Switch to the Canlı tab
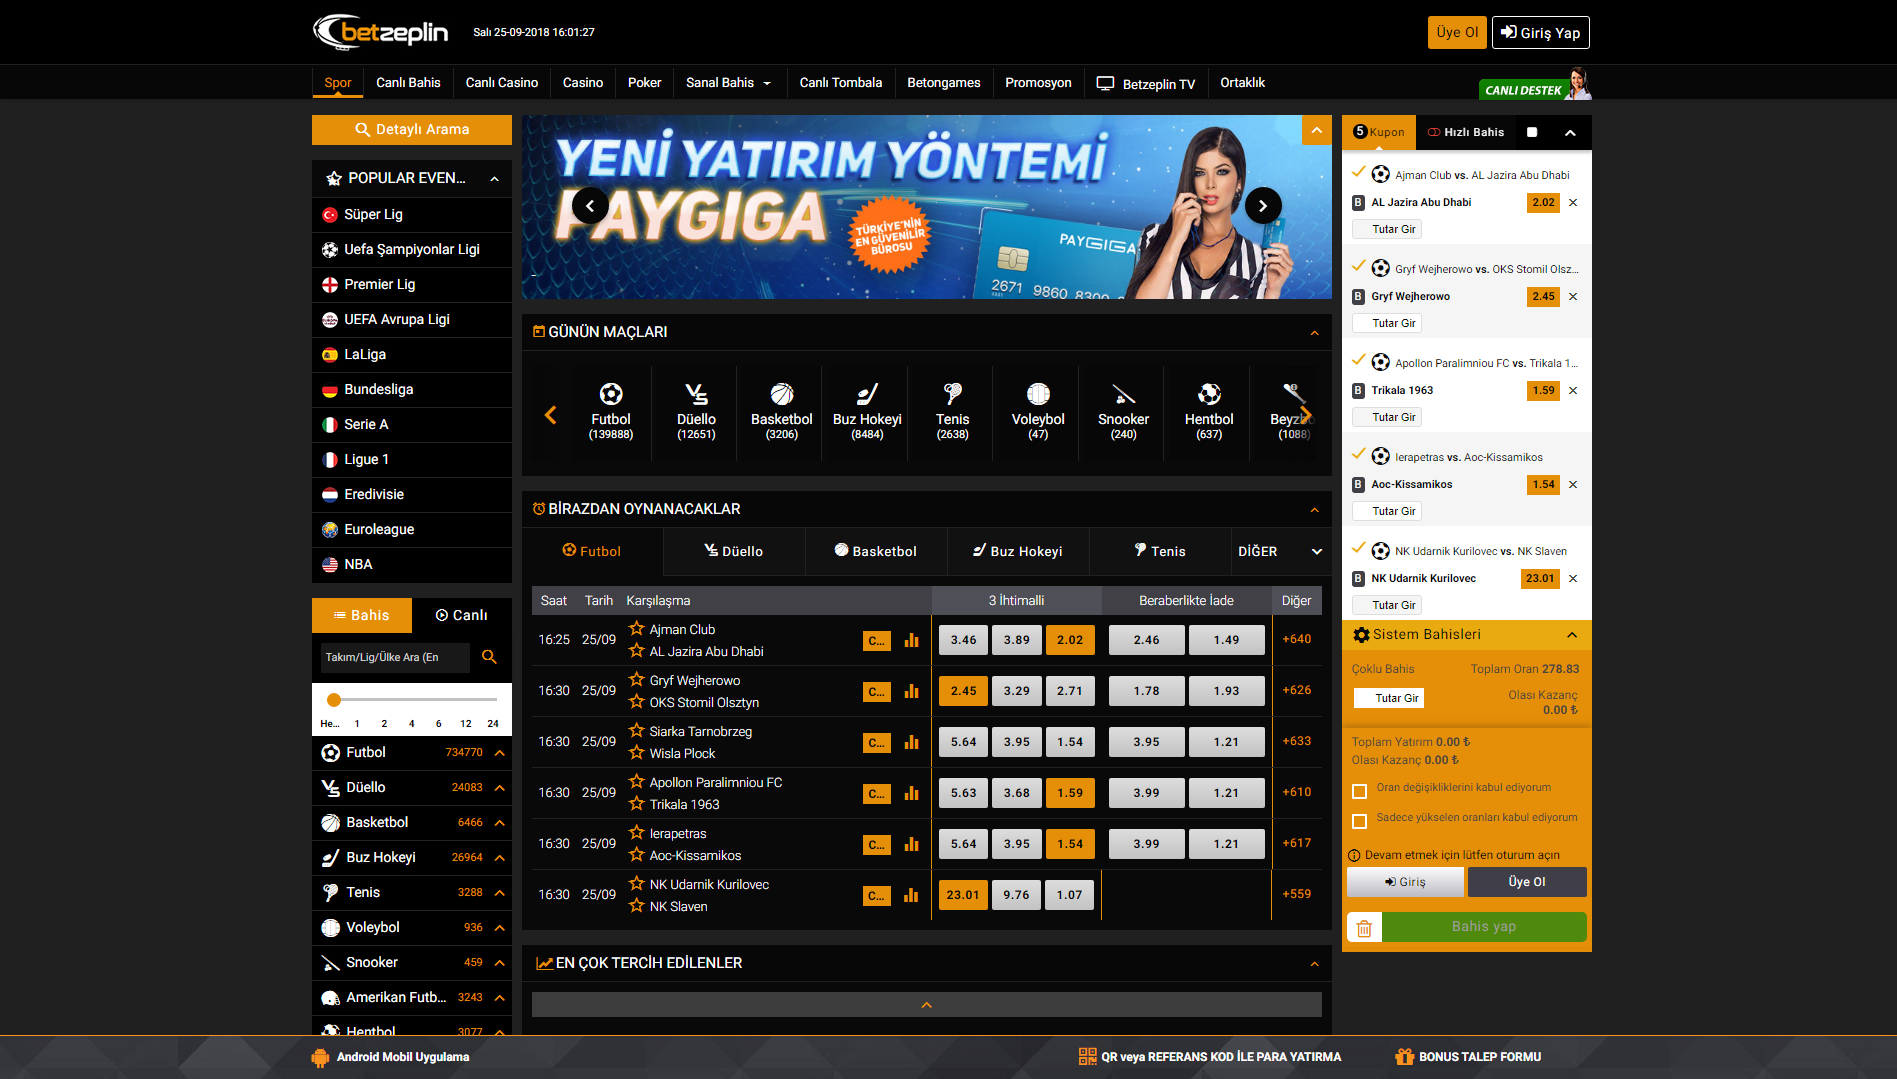Image resolution: width=1897 pixels, height=1079 pixels. click(x=461, y=616)
